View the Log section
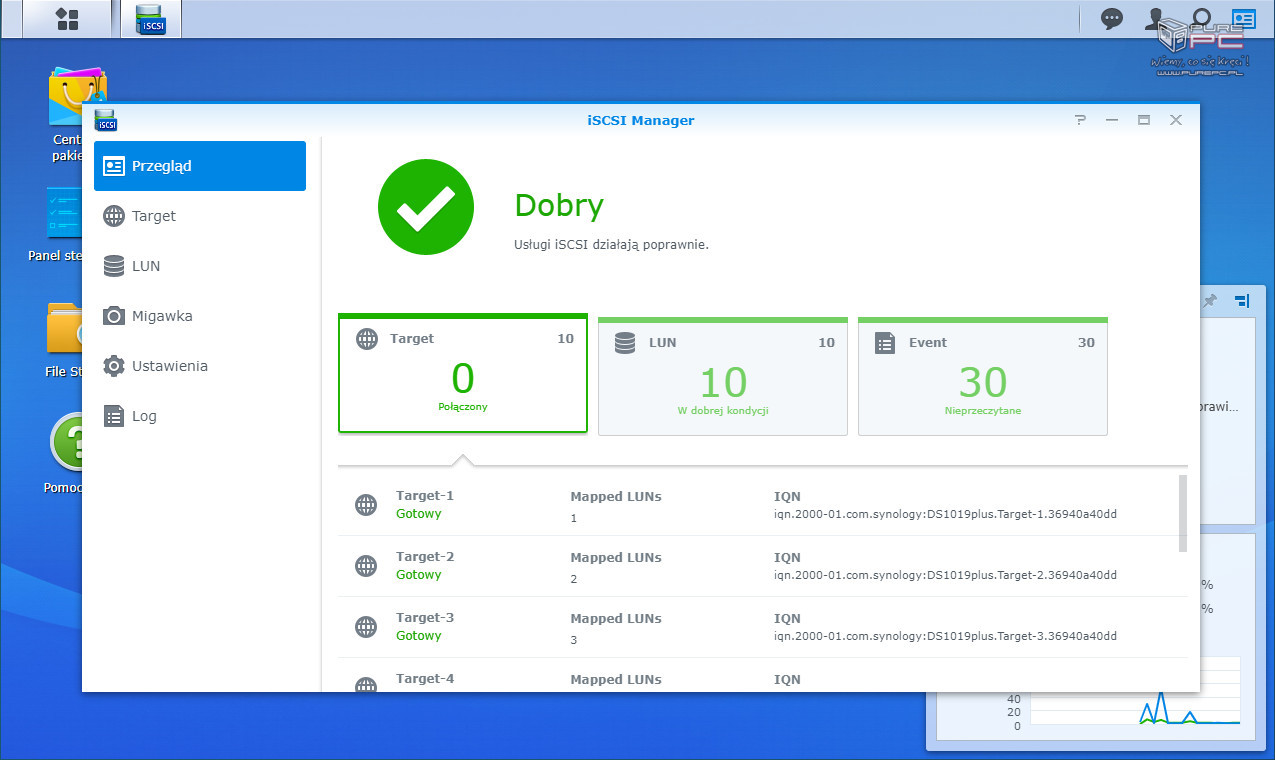Screen dimensions: 1275x760 144,416
